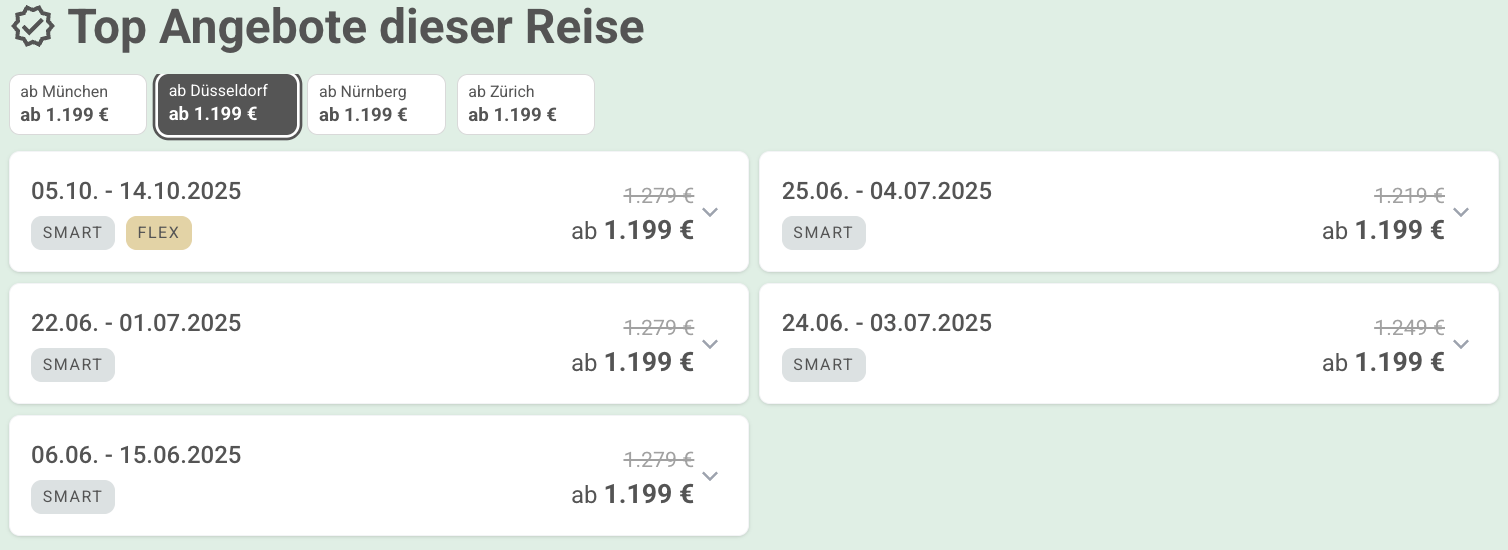1508x550 pixels.
Task: Click SMART tag on 22.06. - 01.07.2025 offer
Action: [x=73, y=365]
